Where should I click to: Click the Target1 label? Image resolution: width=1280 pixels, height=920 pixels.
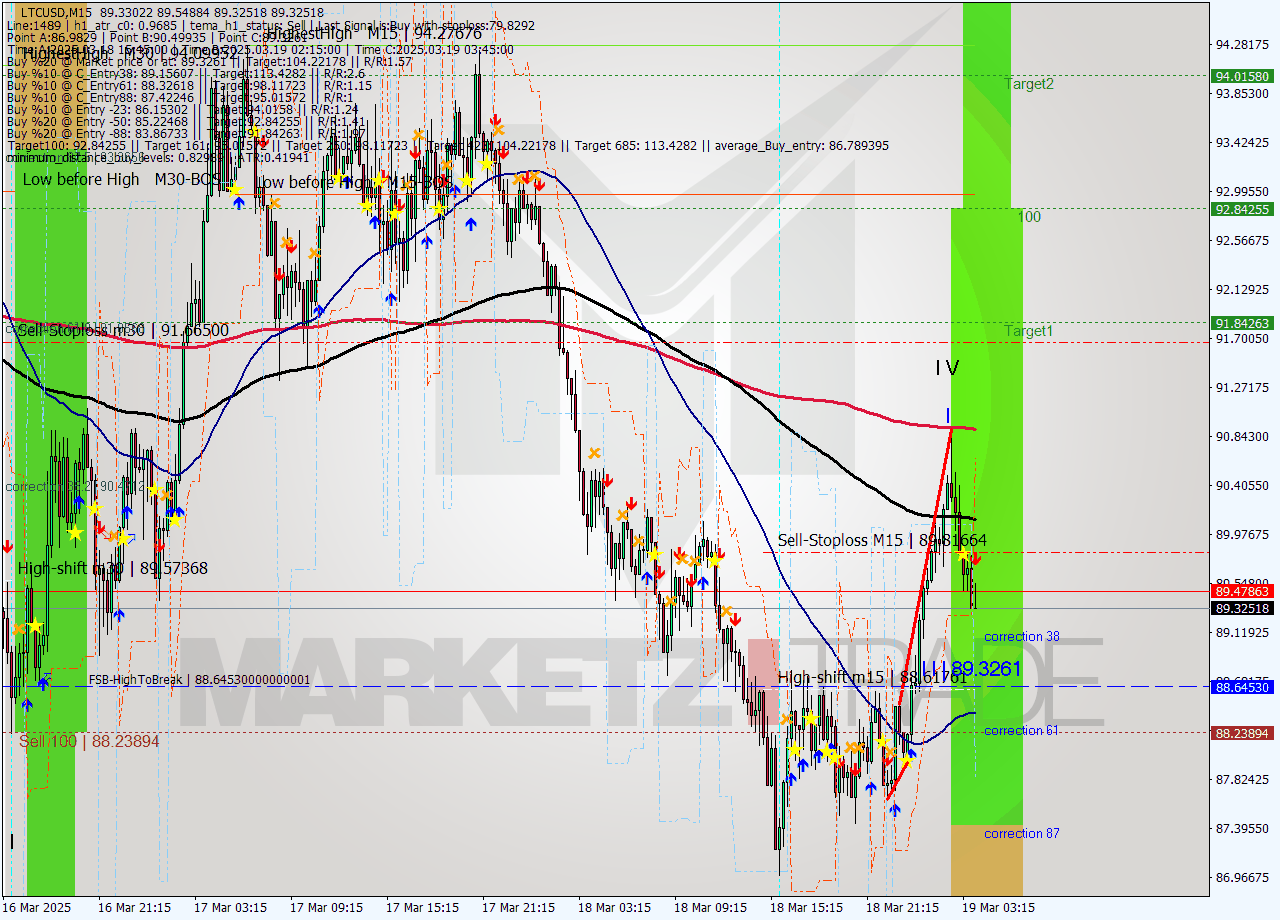(x=1031, y=331)
